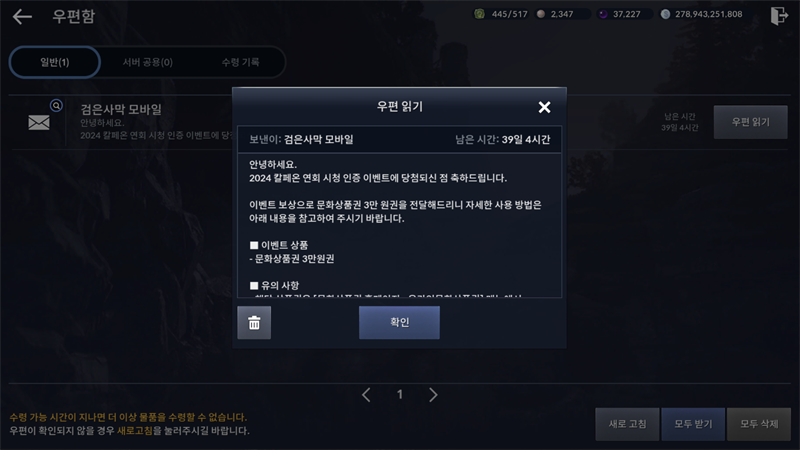Go to the previous mail page arrow
The height and width of the screenshot is (450, 800).
tap(366, 394)
